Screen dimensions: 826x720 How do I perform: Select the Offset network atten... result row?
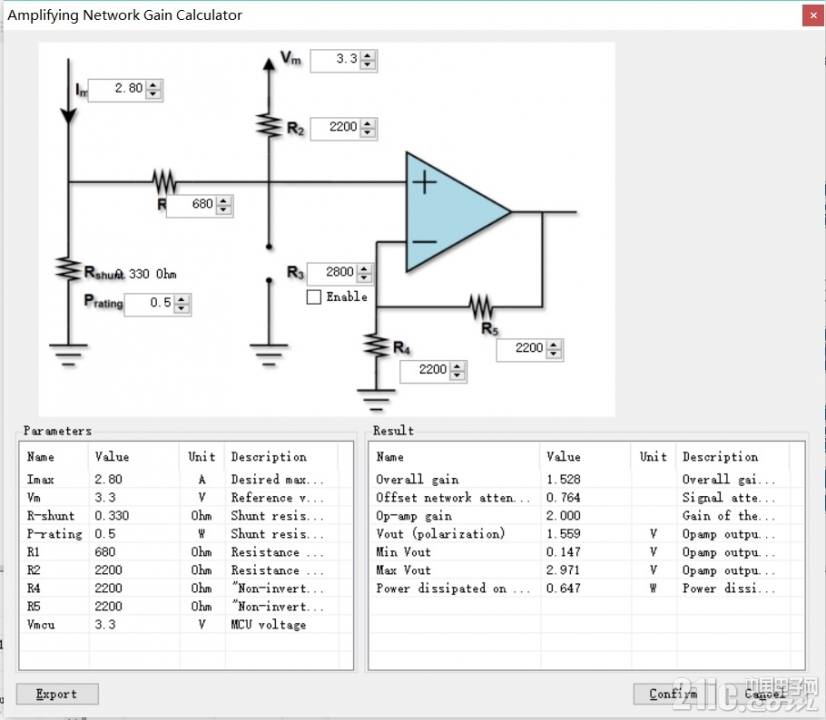587,497
